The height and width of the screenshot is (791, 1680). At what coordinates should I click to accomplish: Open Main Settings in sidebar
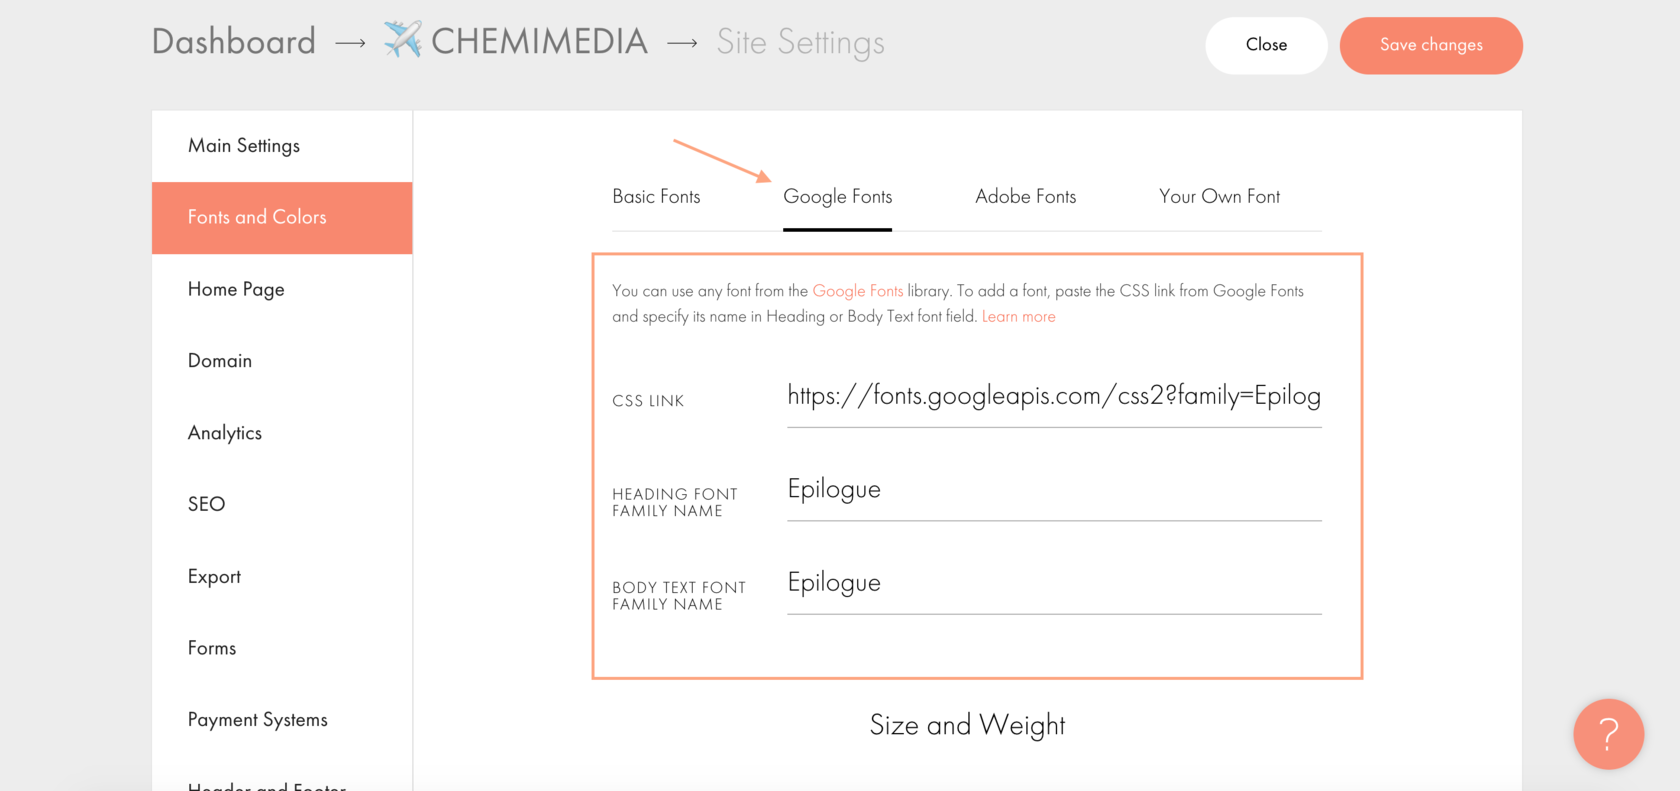pyautogui.click(x=244, y=146)
